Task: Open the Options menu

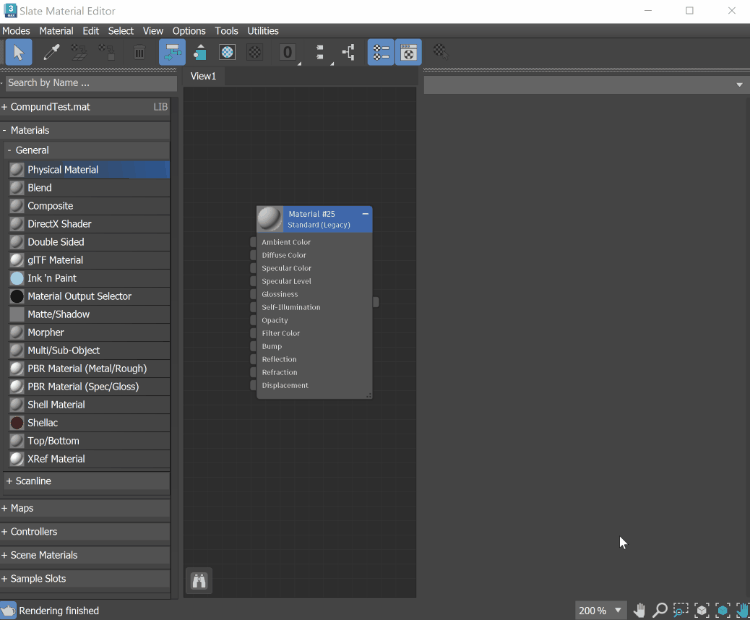Action: point(189,31)
